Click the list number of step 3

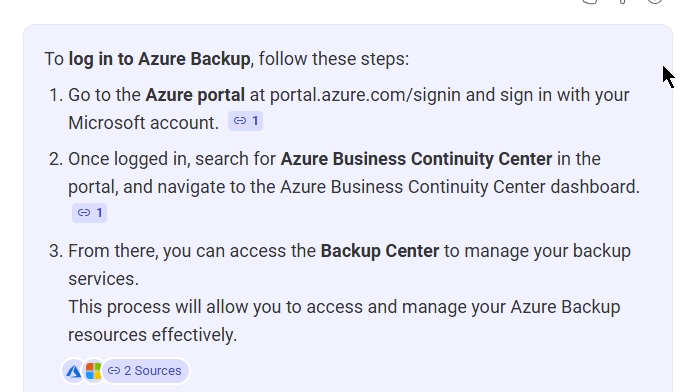click(56, 251)
